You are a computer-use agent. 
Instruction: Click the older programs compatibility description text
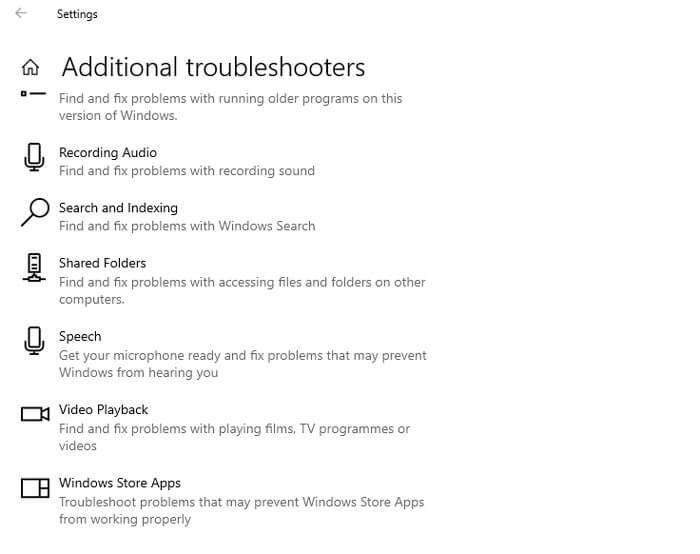230,107
